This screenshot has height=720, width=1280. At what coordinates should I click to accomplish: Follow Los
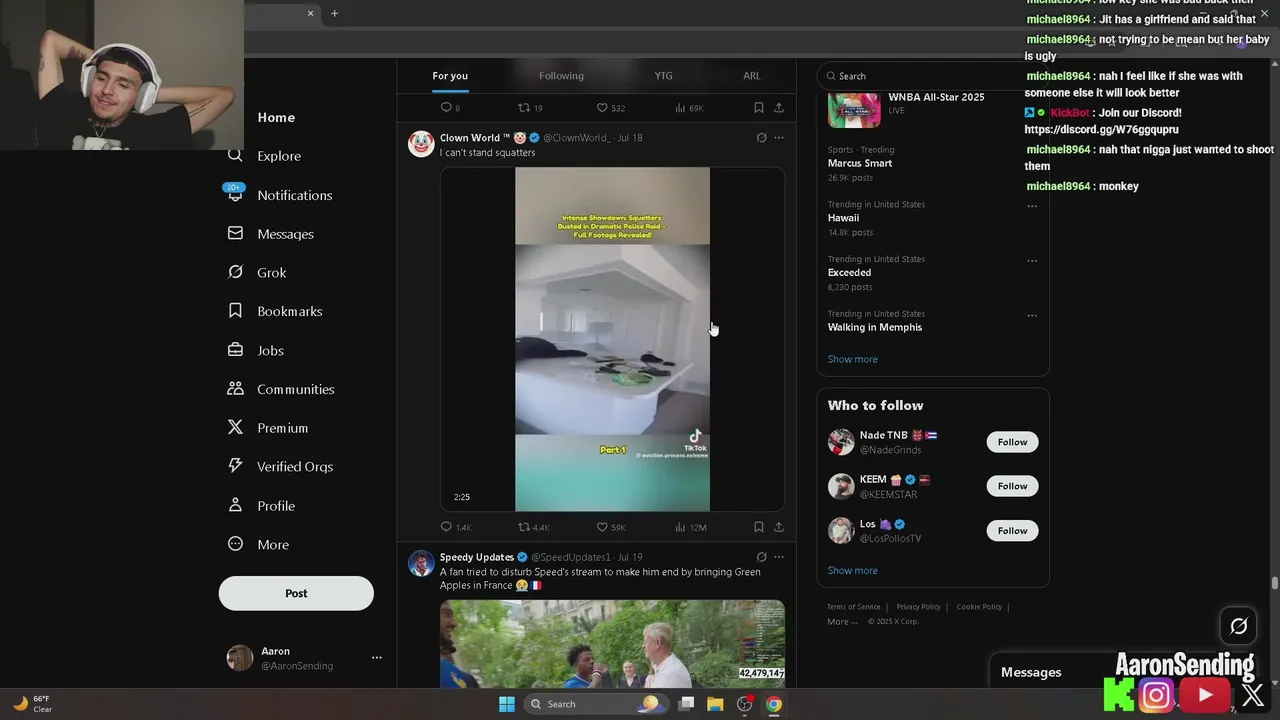tap(1012, 530)
